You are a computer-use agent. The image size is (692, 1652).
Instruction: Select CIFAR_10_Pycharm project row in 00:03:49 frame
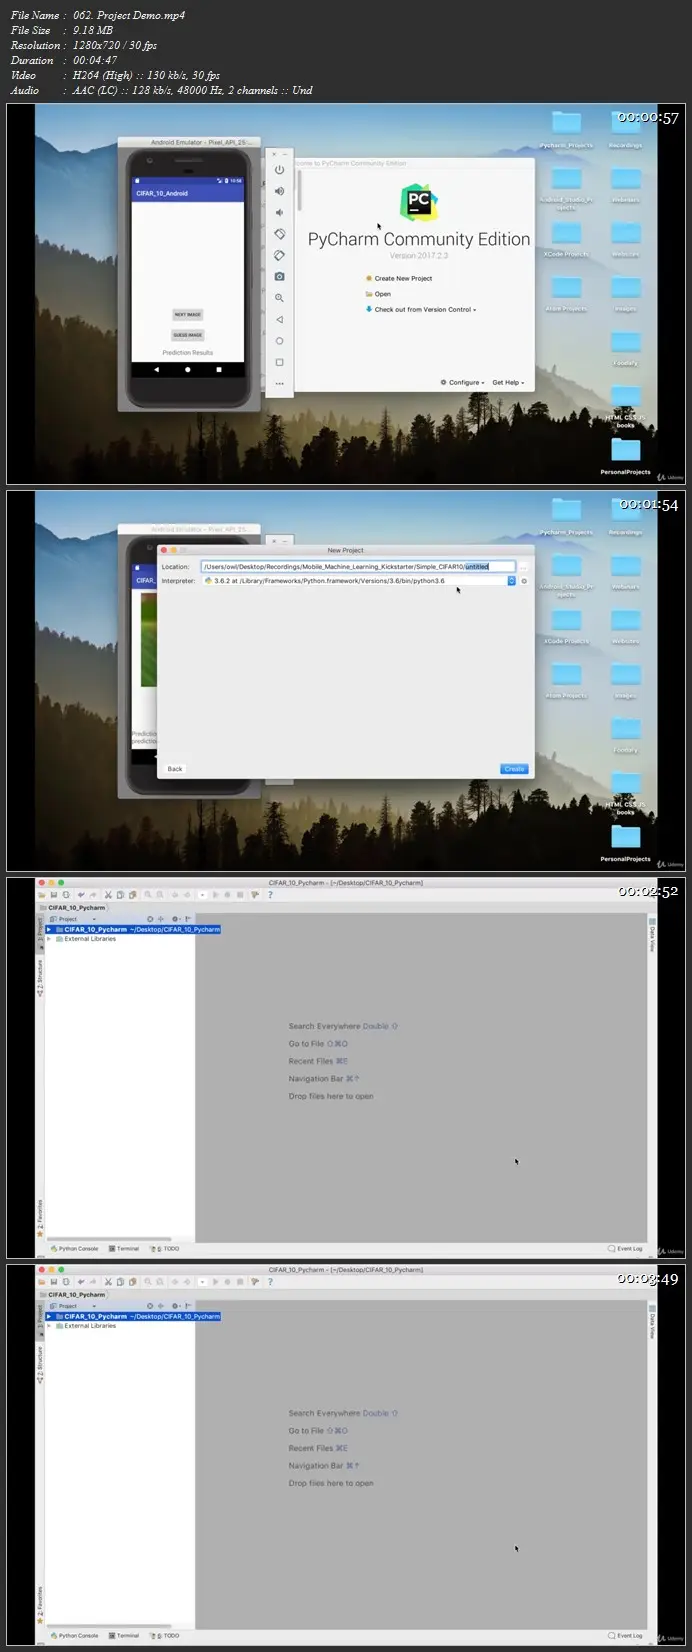pyautogui.click(x=133, y=1316)
